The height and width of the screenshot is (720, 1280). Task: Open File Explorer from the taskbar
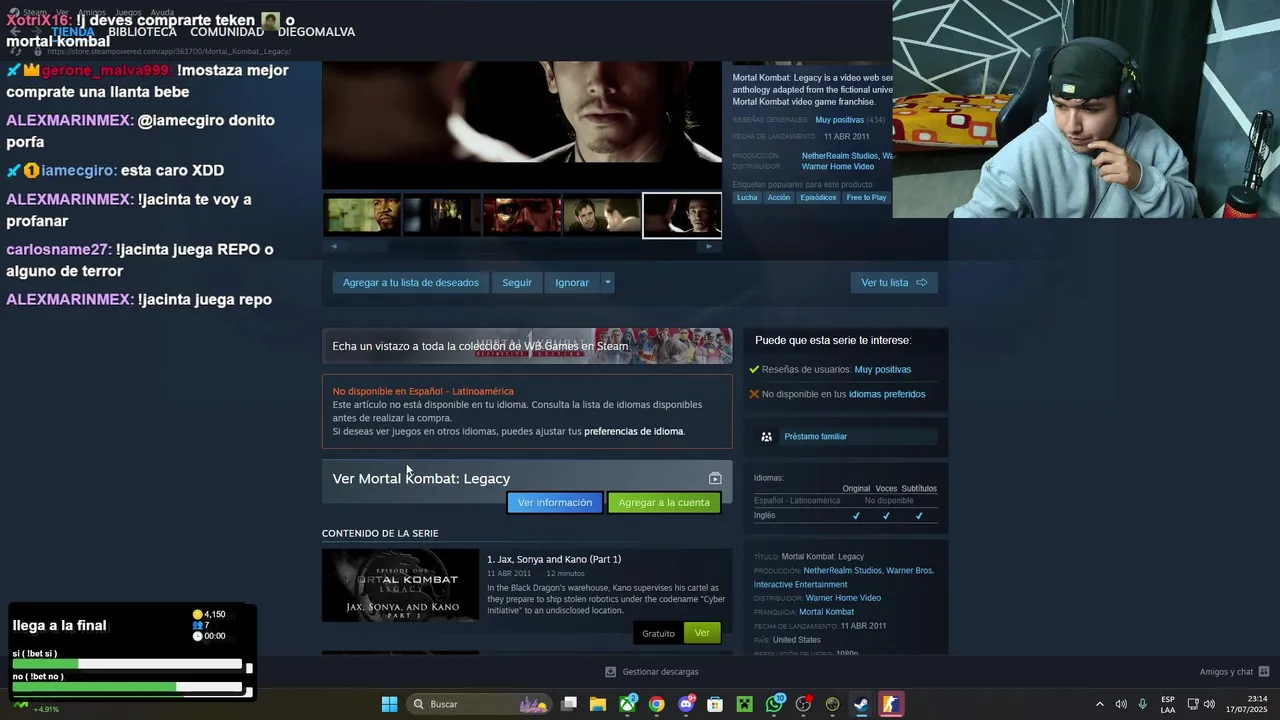click(x=598, y=704)
